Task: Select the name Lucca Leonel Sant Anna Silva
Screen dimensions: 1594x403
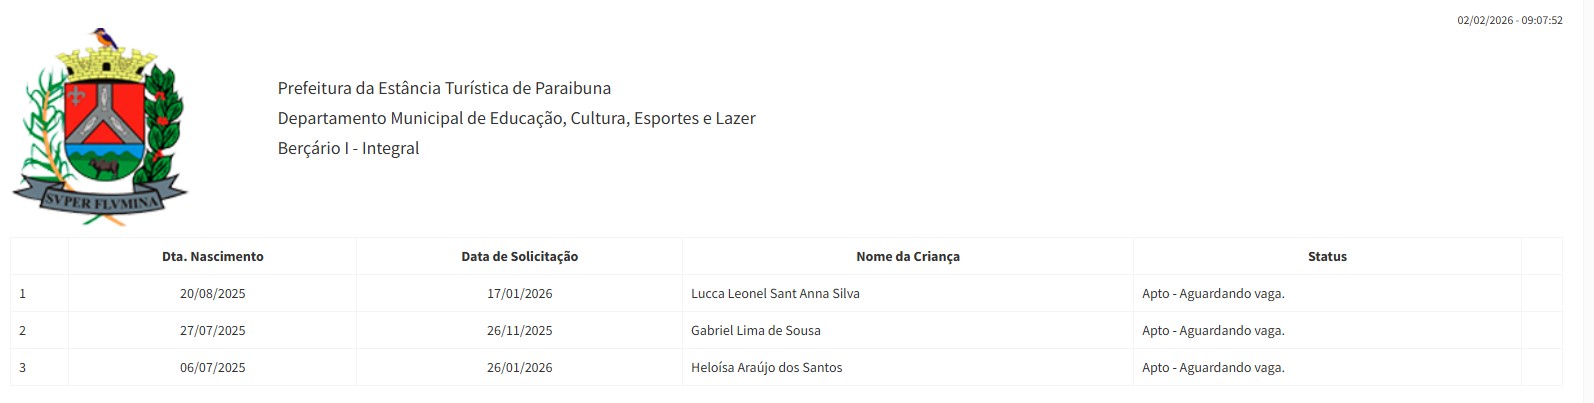Action: [x=775, y=294]
